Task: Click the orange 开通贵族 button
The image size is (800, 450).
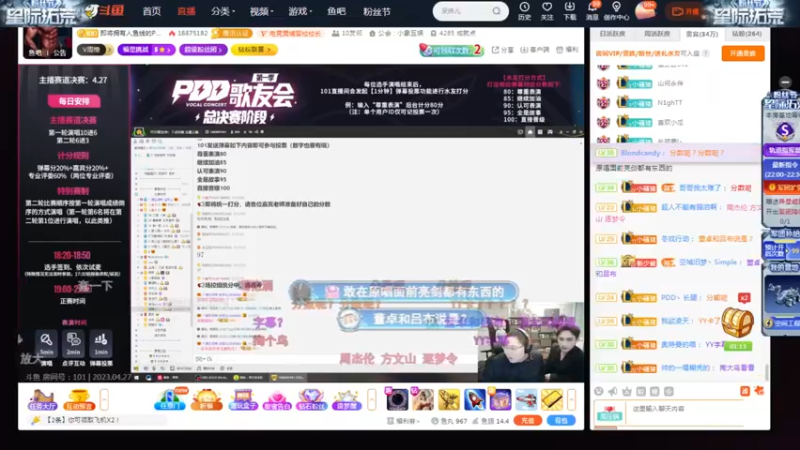Action: tap(743, 53)
